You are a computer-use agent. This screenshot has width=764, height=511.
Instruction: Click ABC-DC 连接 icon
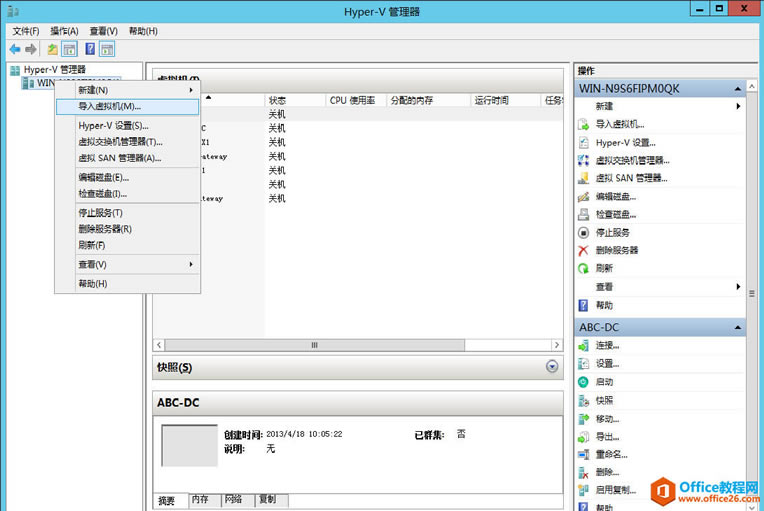coord(583,346)
